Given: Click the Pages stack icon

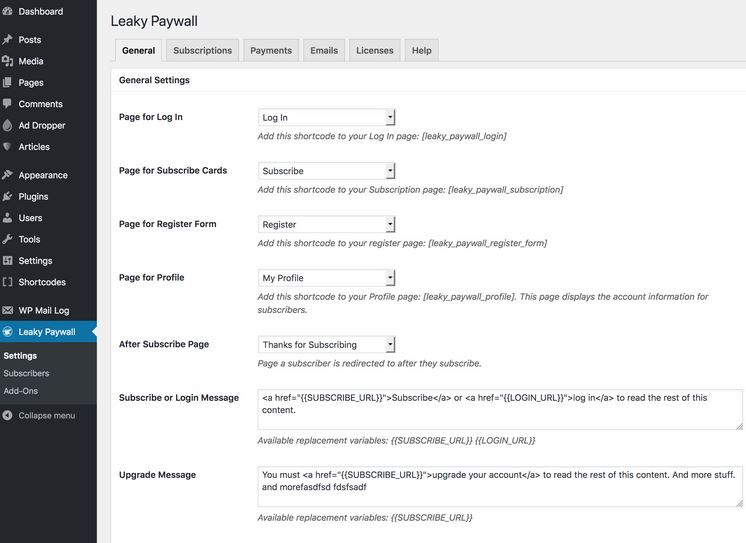Looking at the screenshot, I should [7, 82].
